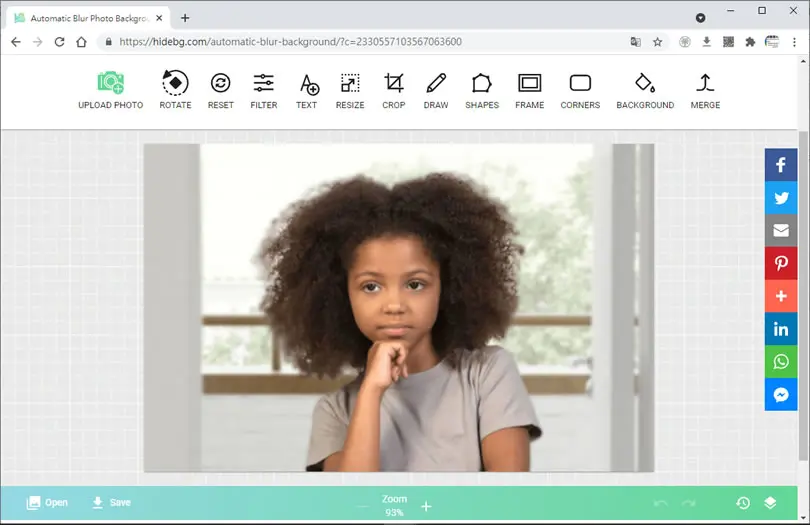The width and height of the screenshot is (810, 525).
Task: Select the Frame tool
Action: tap(529, 83)
